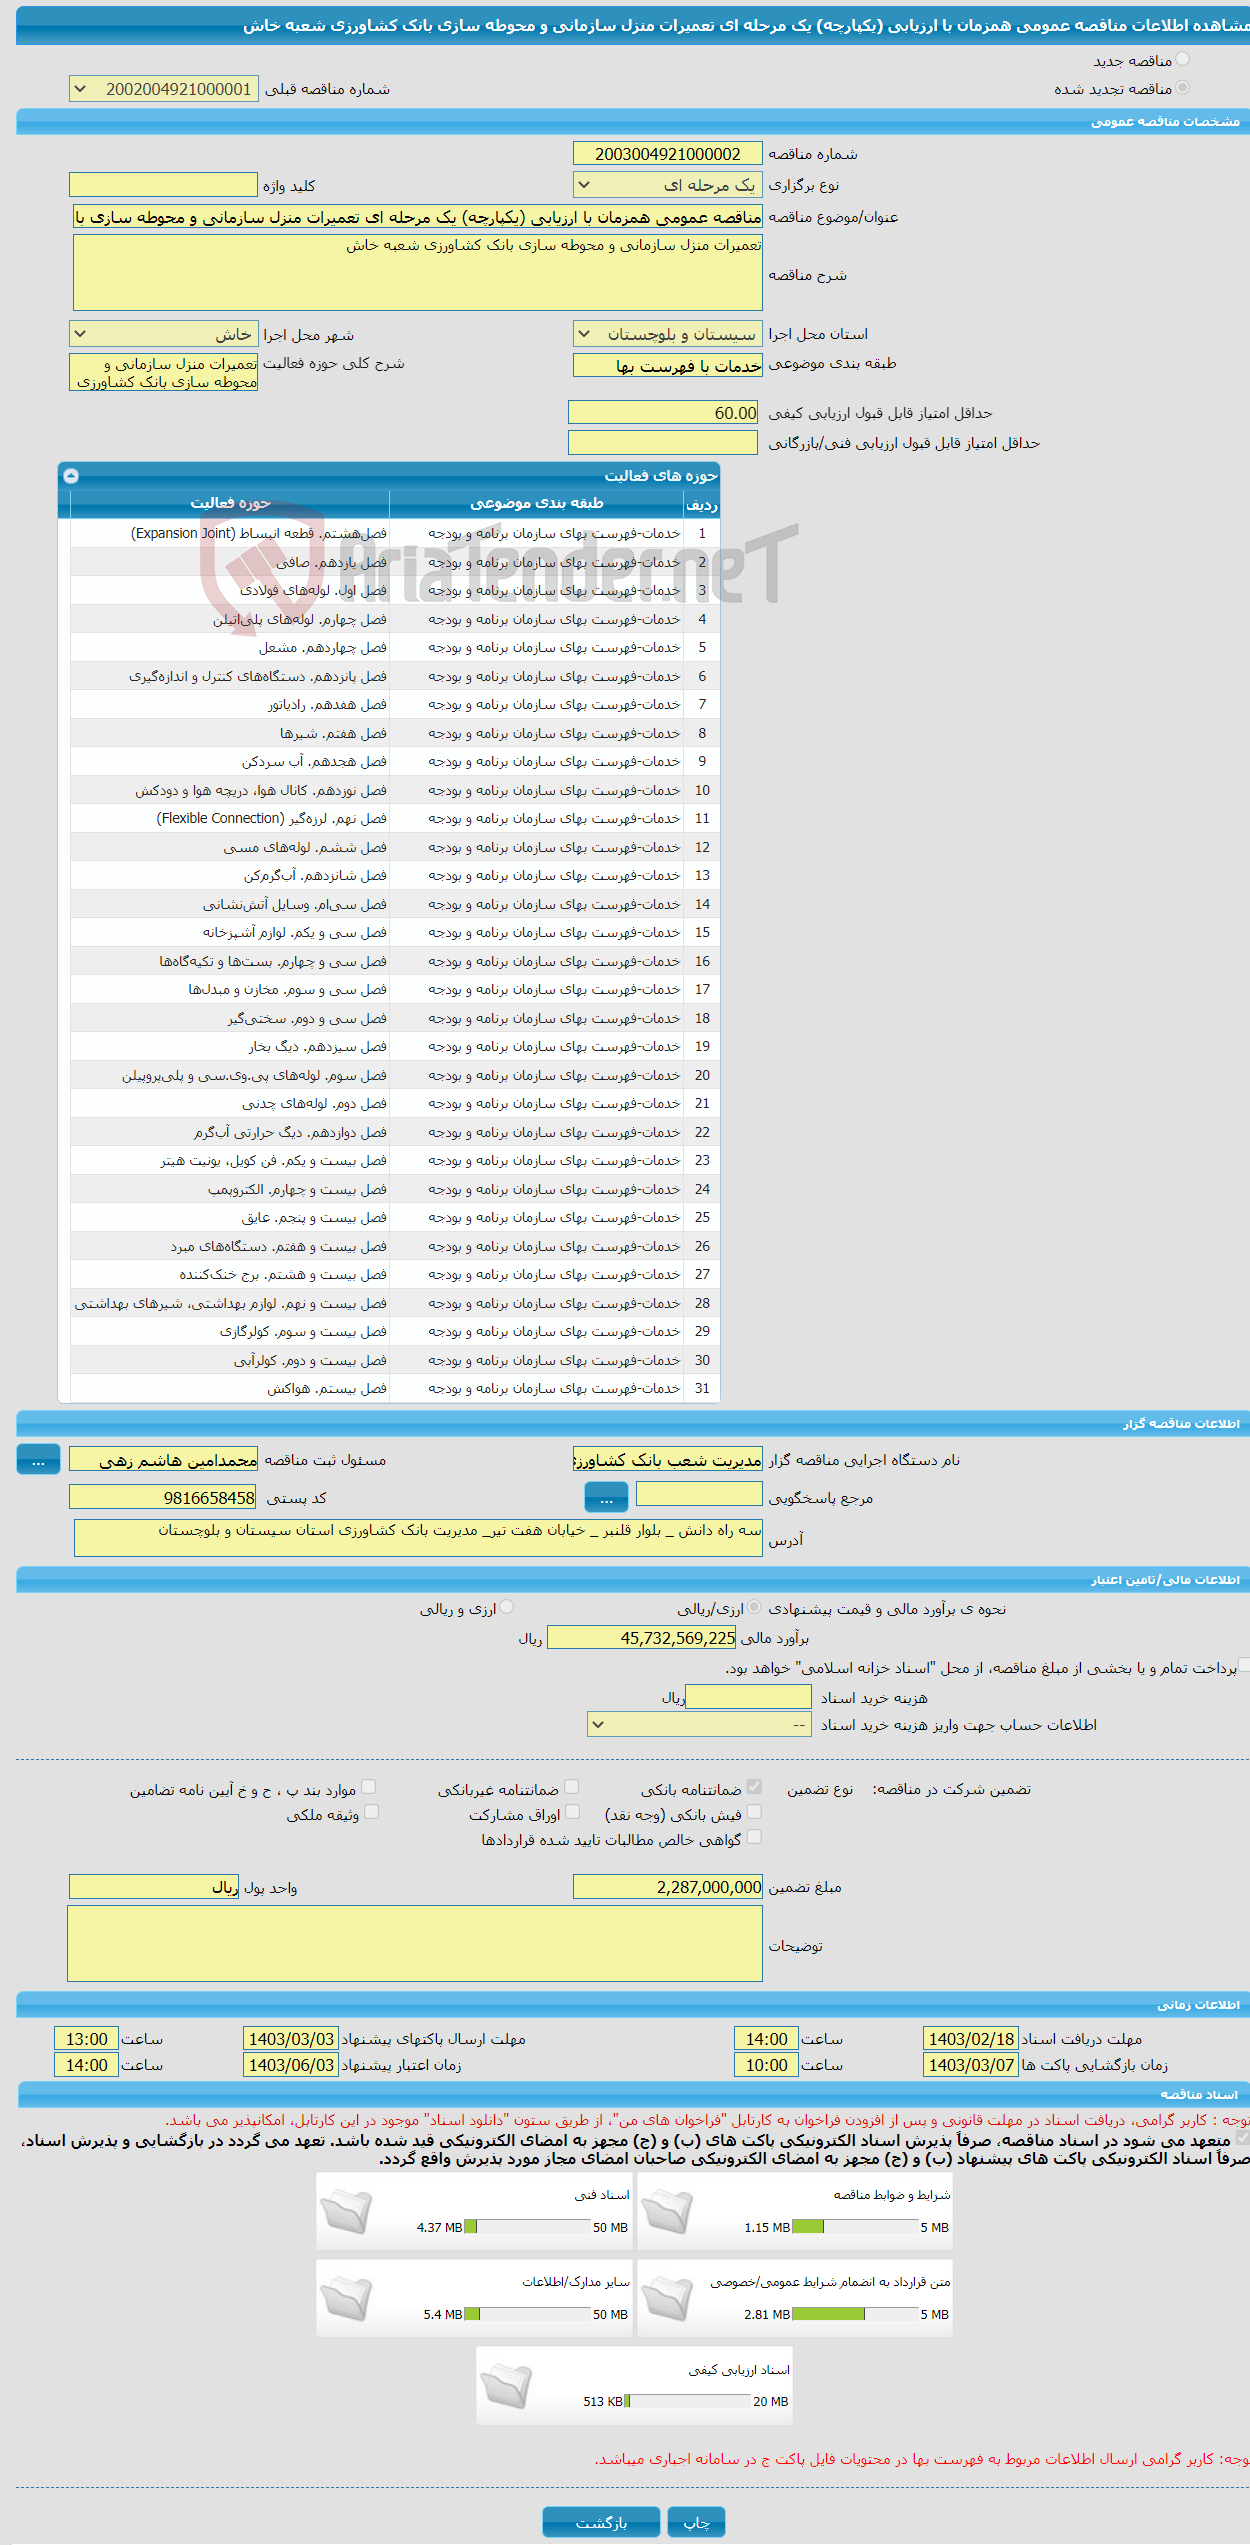The width and height of the screenshot is (1250, 2545).
Task: Open the سایر مدارک/اطلاعات folder icon
Action: tap(346, 2298)
